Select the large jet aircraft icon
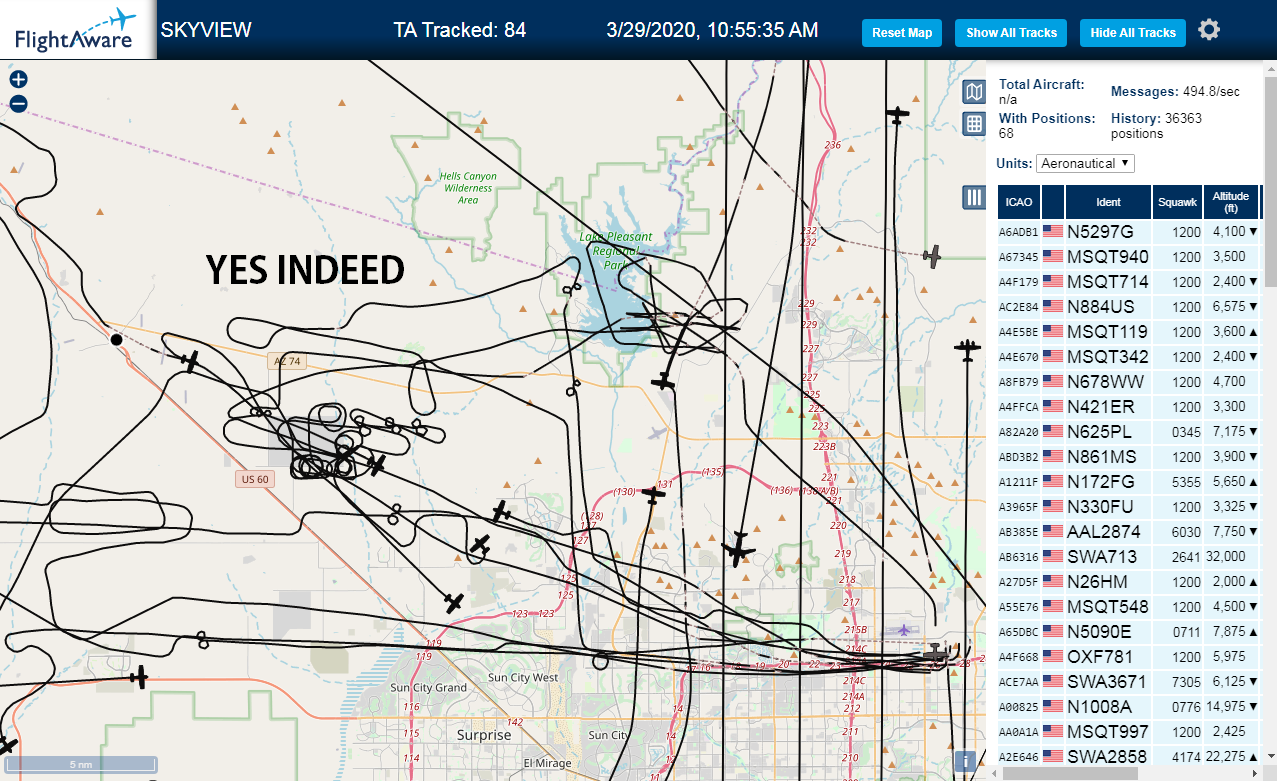The height and width of the screenshot is (781, 1277). (x=738, y=548)
